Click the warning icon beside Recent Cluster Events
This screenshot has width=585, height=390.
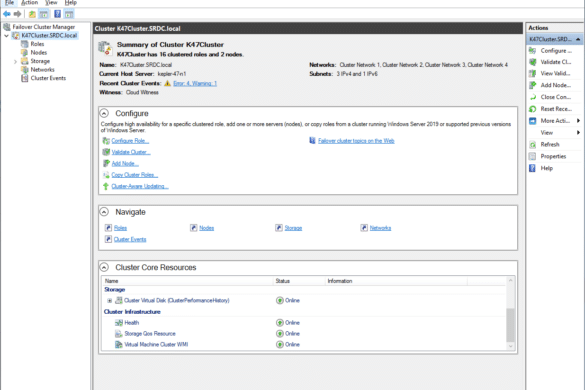tap(168, 83)
